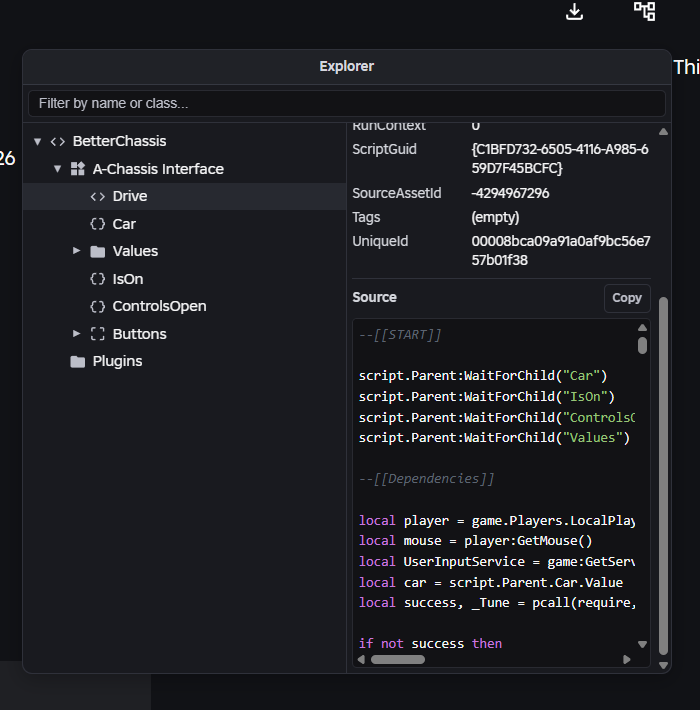Click the source code horizontal scrollbar
Viewport: 700px width, 710px height.
[398, 659]
